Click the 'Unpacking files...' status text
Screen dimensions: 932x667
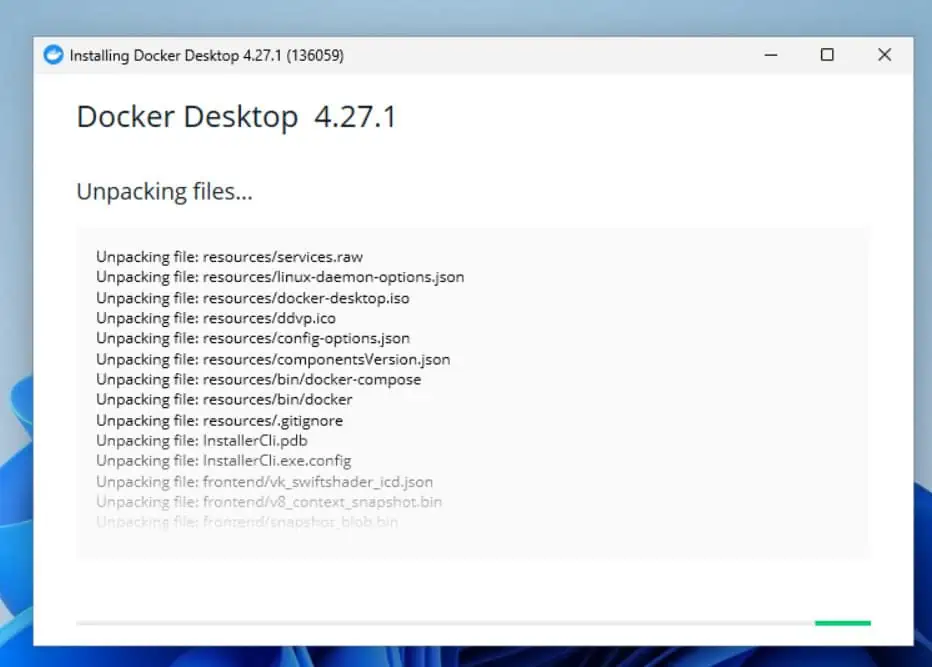tap(165, 191)
